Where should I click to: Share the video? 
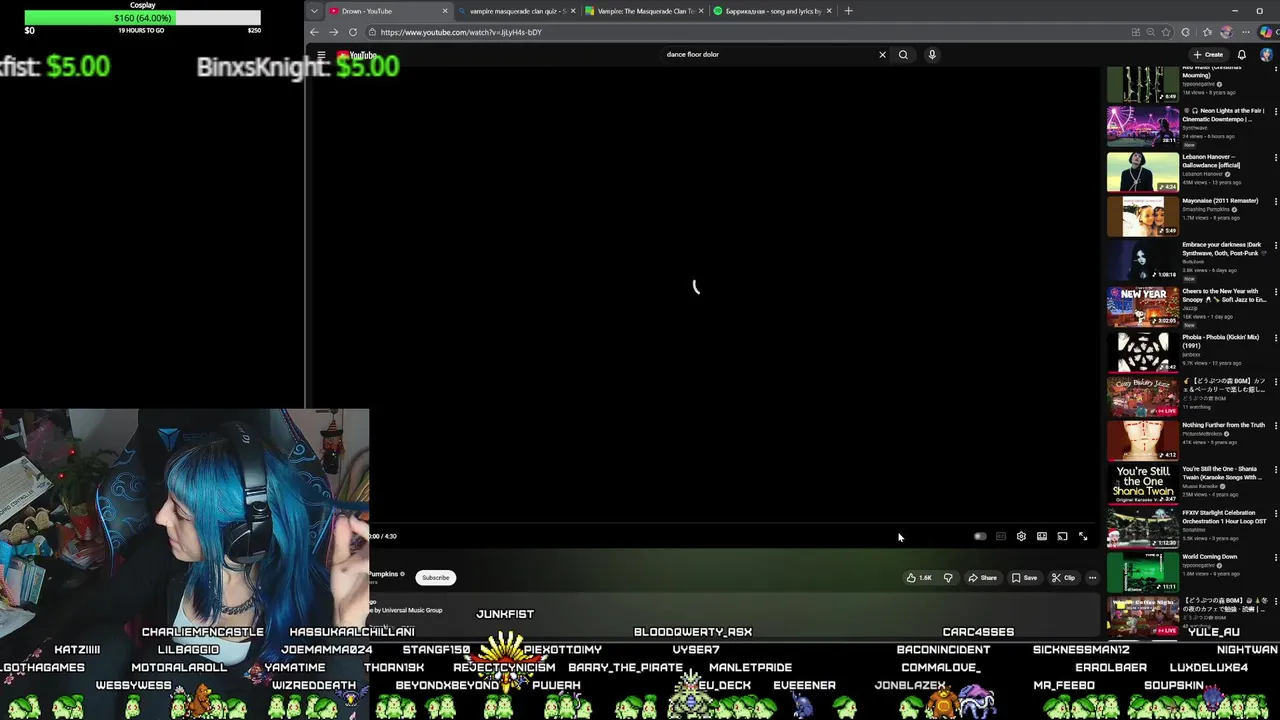coord(982,578)
